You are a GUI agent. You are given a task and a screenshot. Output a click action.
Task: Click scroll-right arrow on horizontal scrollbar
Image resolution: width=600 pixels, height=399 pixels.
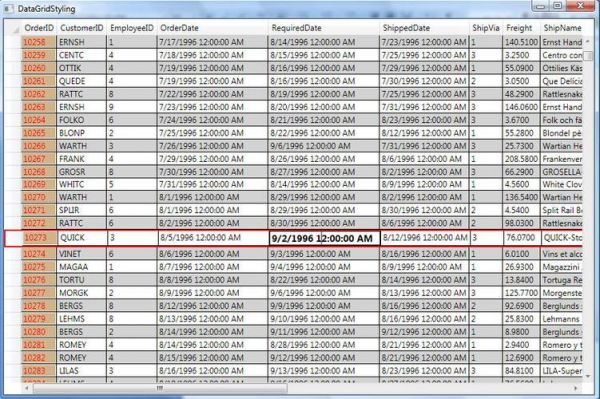pyautogui.click(x=576, y=388)
